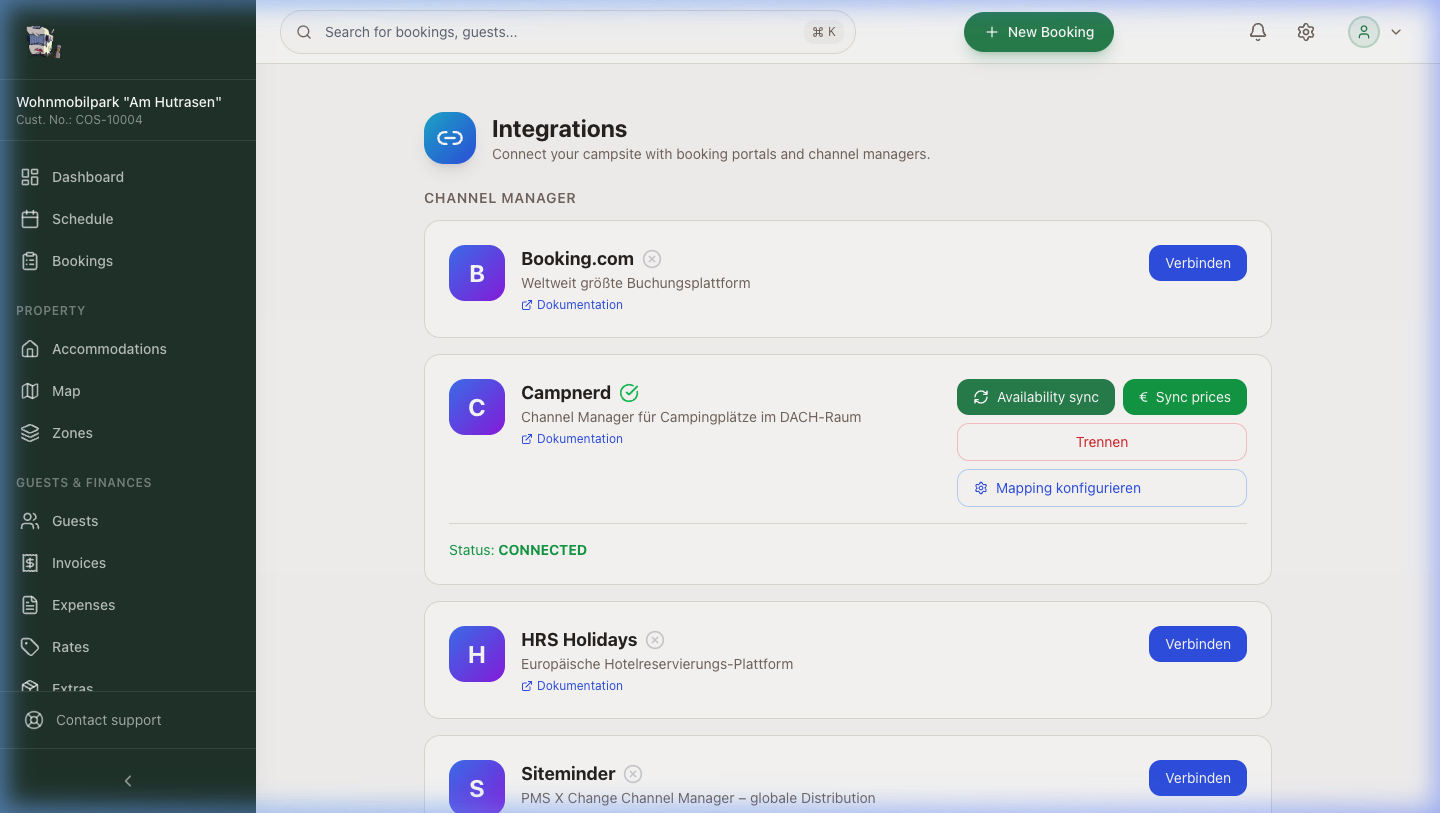Click Campnerd description about DACH-Raum
Viewport: 1440px width, 813px height.
click(691, 417)
